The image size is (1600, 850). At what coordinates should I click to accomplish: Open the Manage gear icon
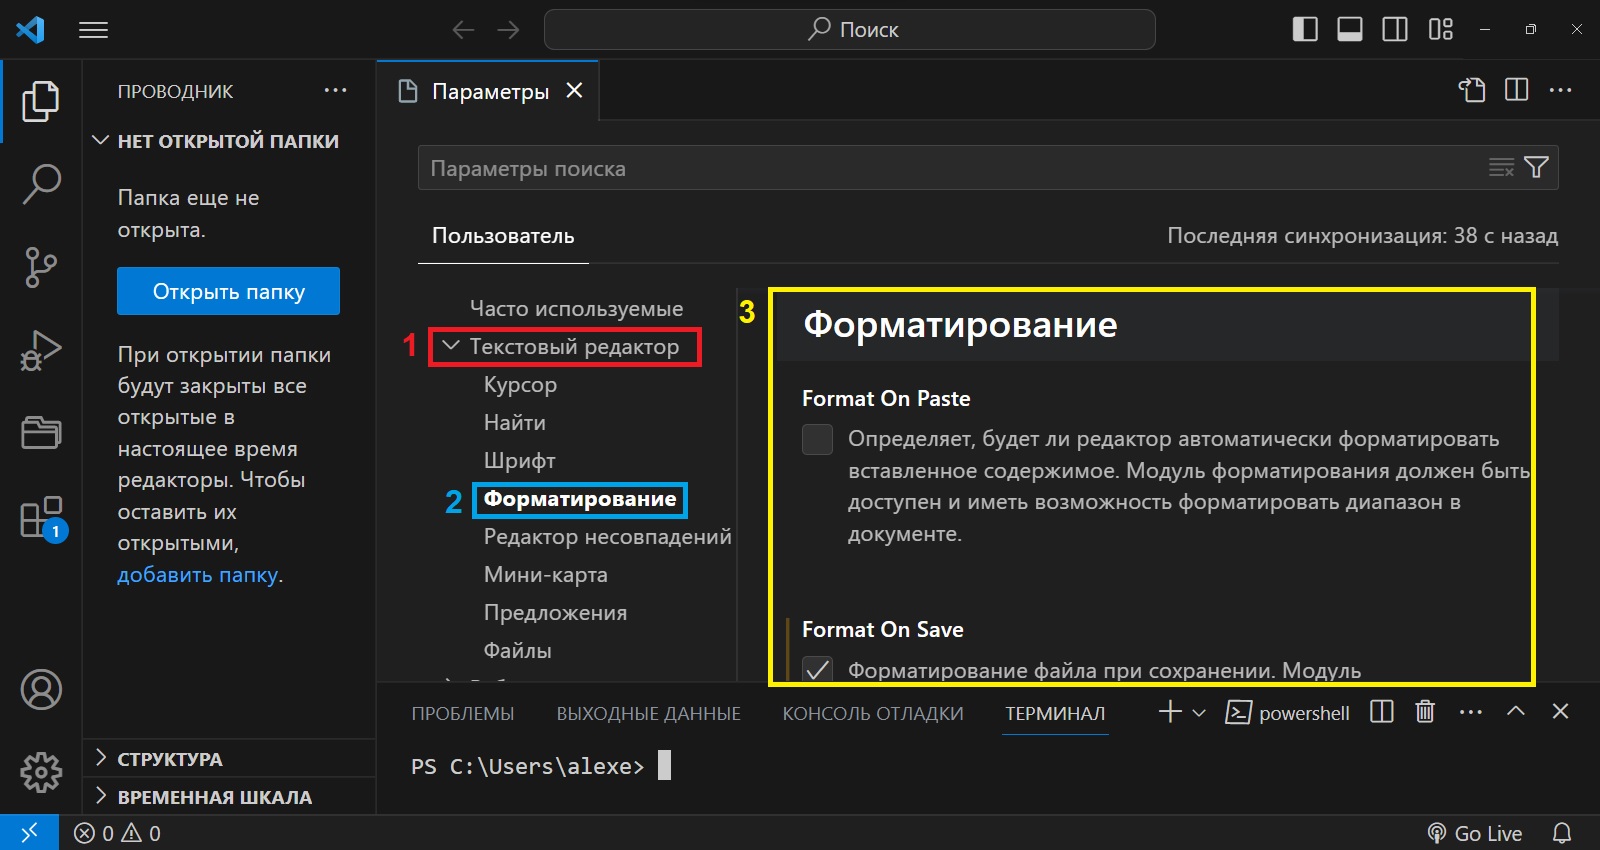[x=41, y=772]
